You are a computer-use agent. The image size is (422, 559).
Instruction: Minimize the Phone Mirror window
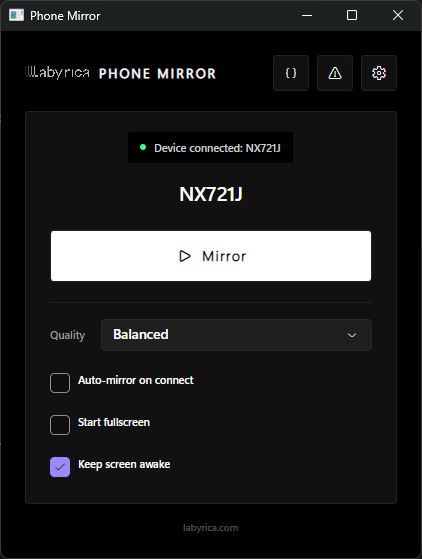tap(307, 15)
